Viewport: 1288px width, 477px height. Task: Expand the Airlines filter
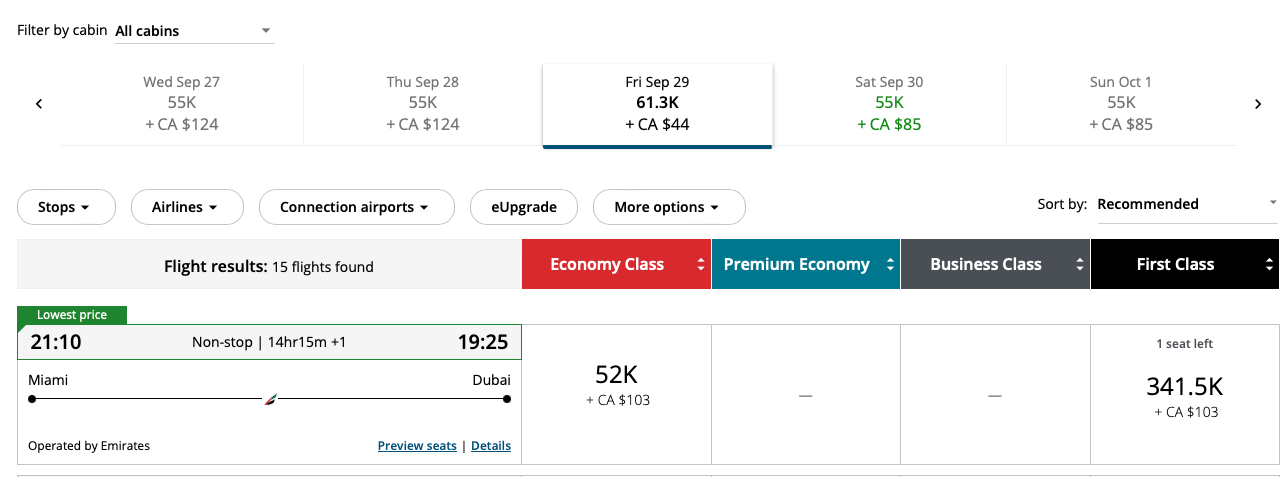187,207
